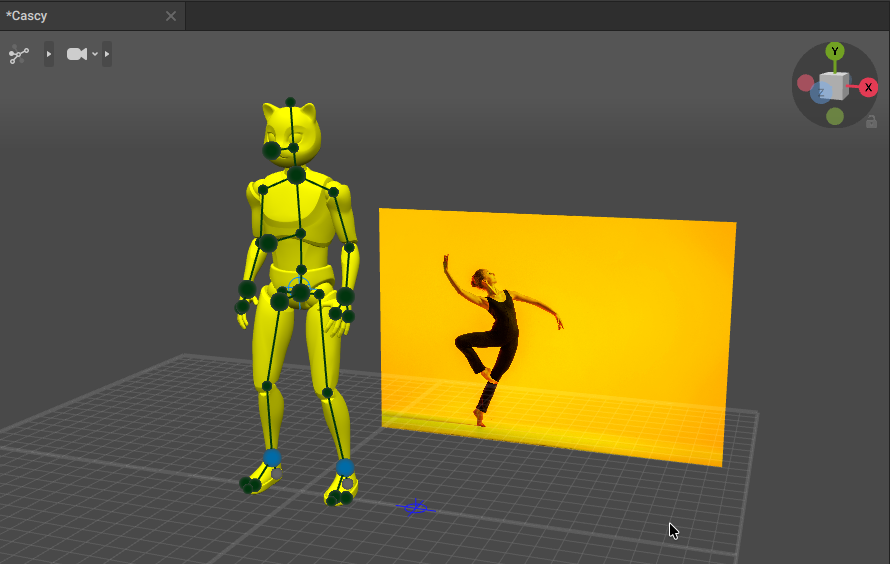Click the faded green bottom gizmo circle
Image resolution: width=890 pixels, height=564 pixels.
tap(834, 116)
